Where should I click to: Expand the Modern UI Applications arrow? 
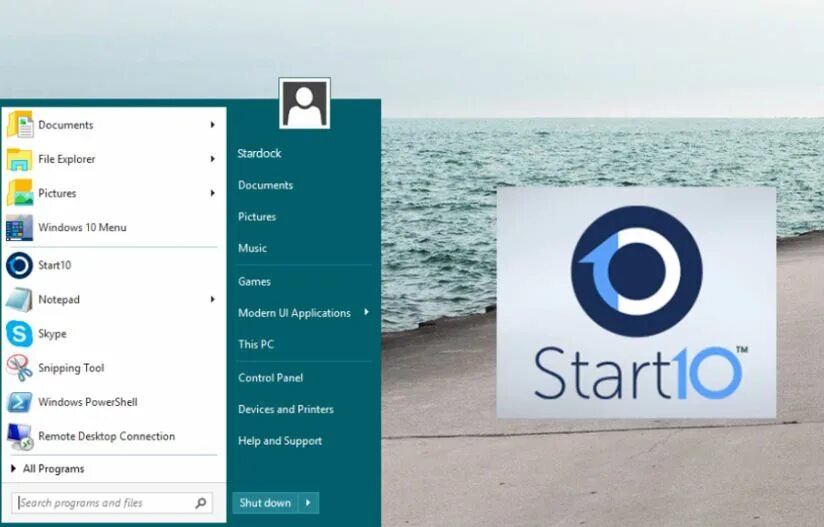[366, 312]
